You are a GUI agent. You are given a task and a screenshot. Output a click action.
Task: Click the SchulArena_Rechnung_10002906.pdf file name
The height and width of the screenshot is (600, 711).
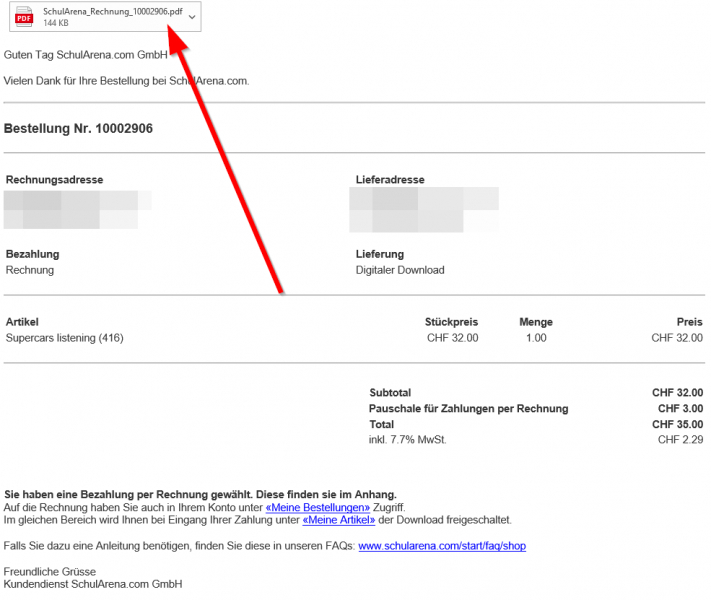(x=113, y=11)
